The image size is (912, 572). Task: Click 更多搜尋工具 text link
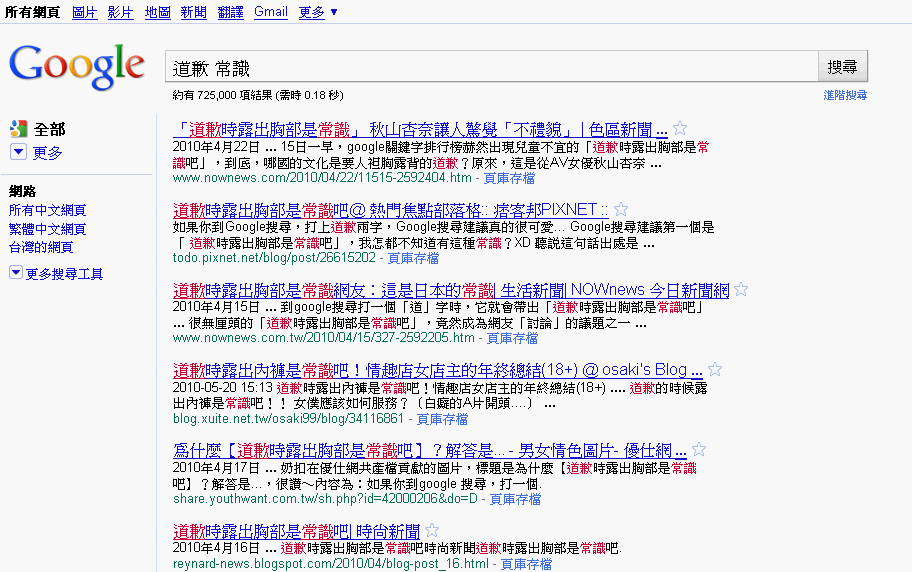click(x=64, y=274)
